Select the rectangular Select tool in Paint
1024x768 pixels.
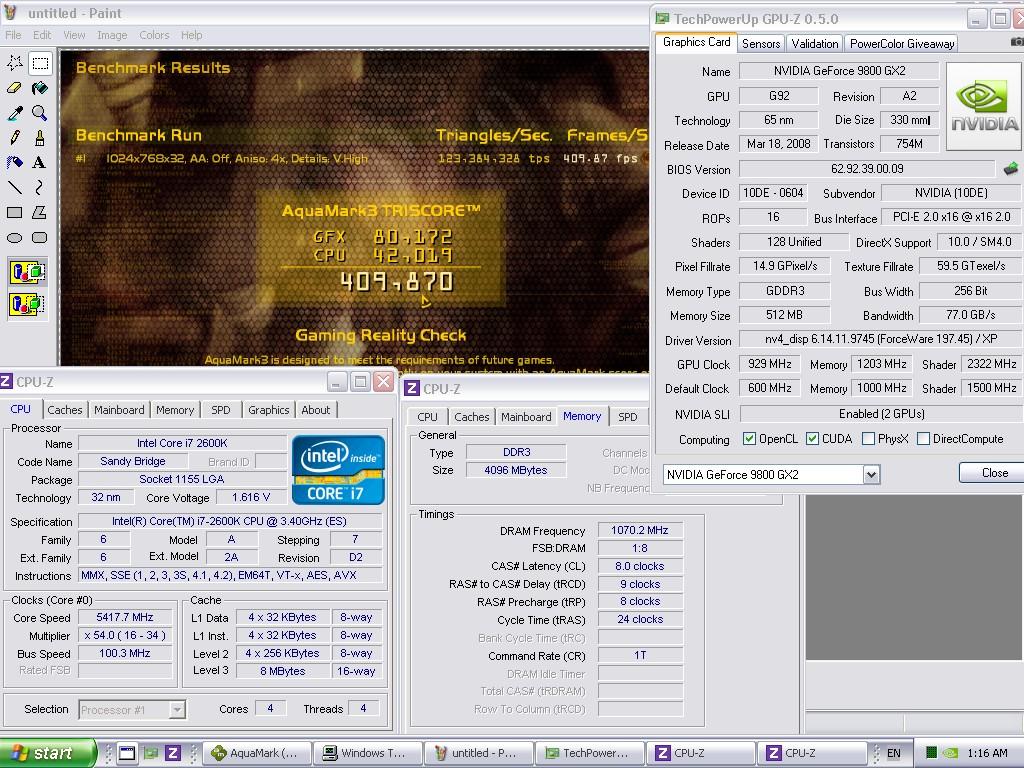point(40,63)
